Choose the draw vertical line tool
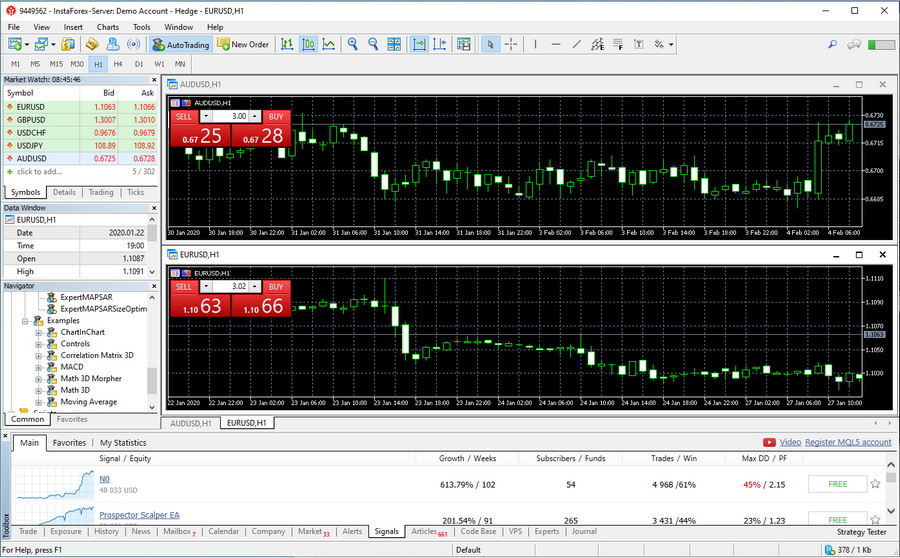This screenshot has width=900, height=558. point(535,44)
